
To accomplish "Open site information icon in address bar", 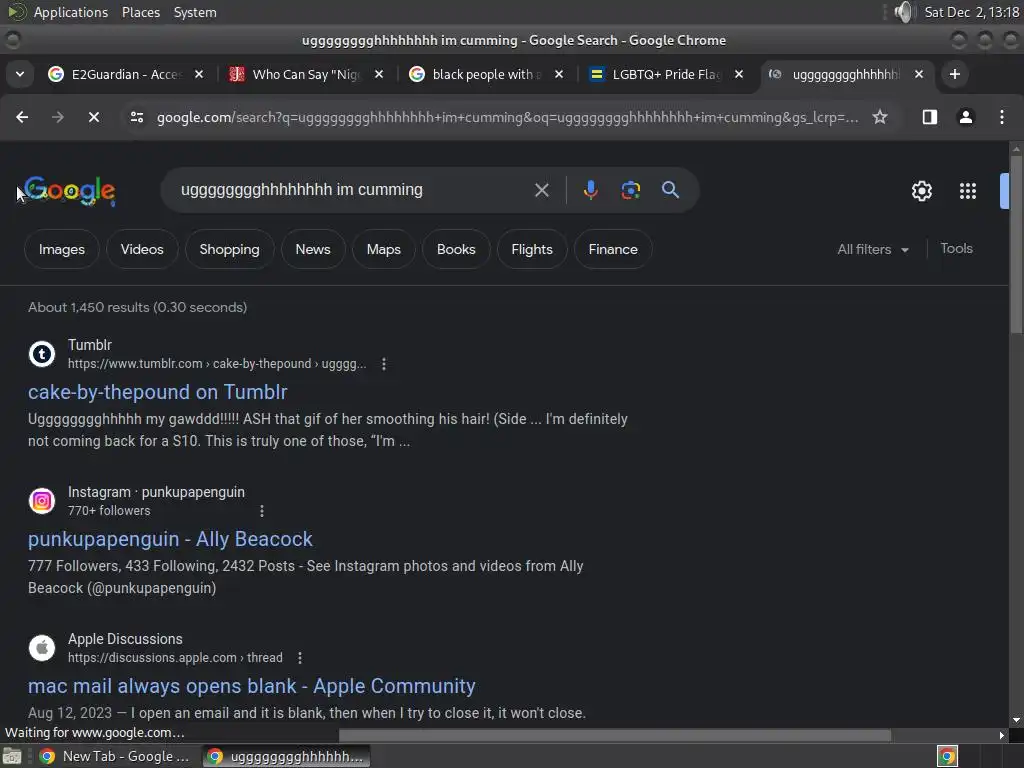I will pyautogui.click(x=136, y=117).
